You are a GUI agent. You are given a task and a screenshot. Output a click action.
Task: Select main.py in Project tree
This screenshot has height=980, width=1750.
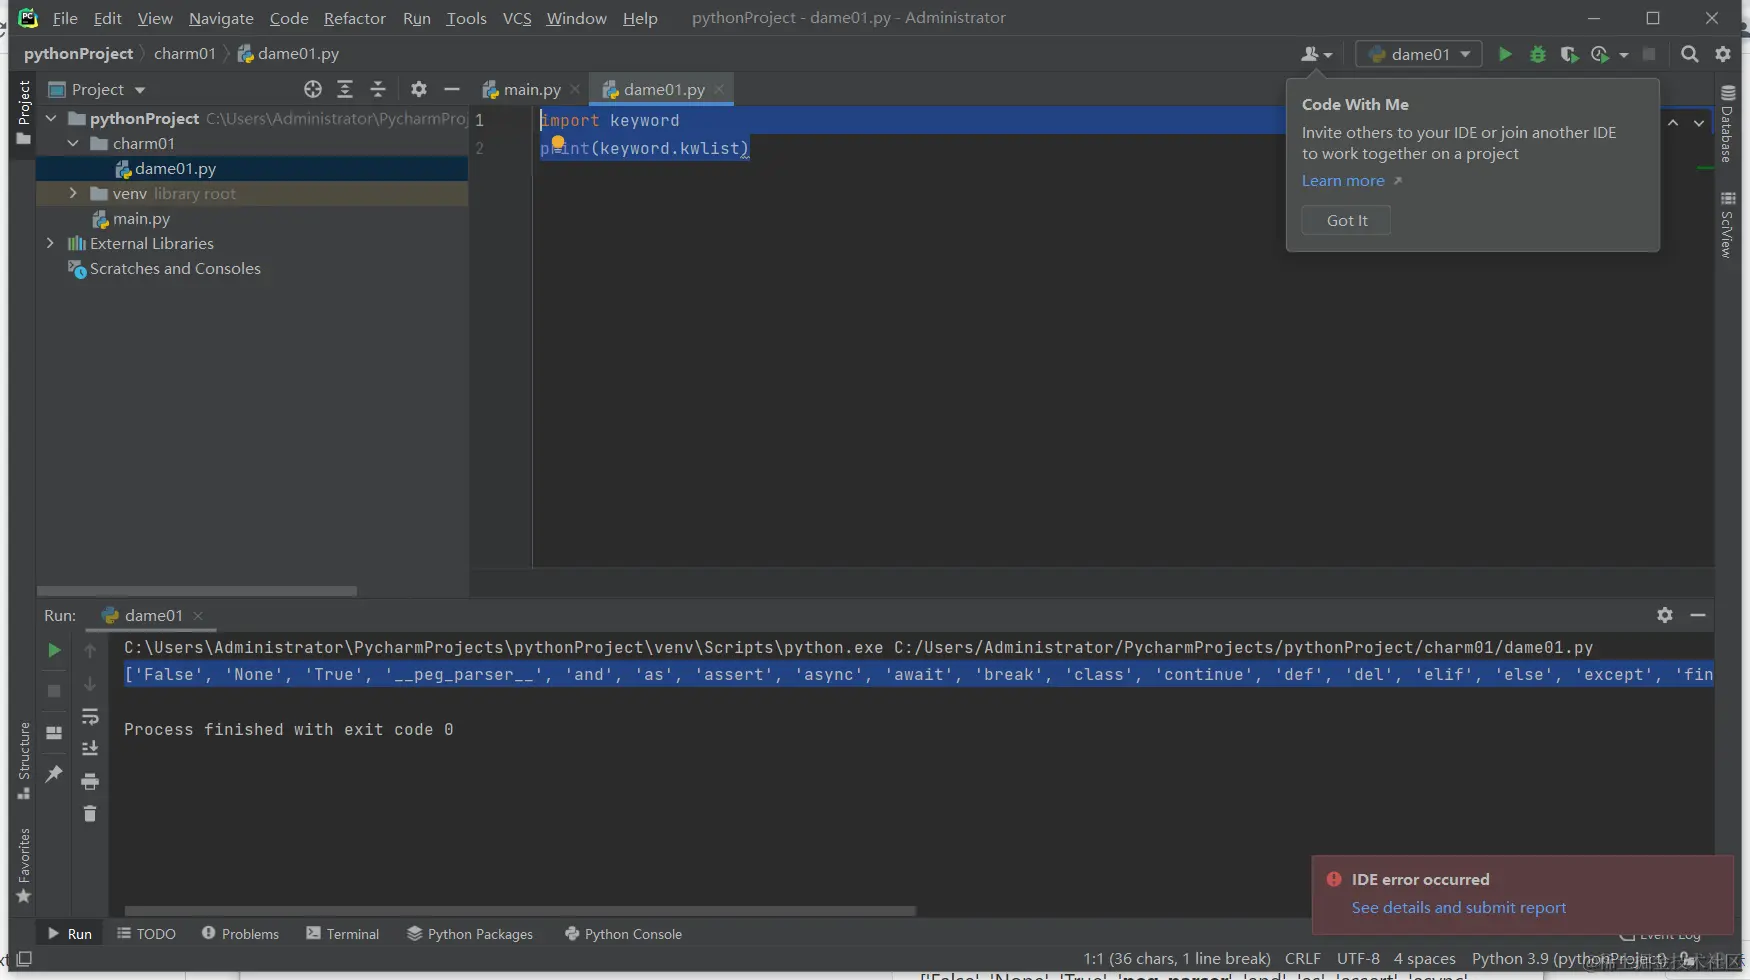click(141, 218)
